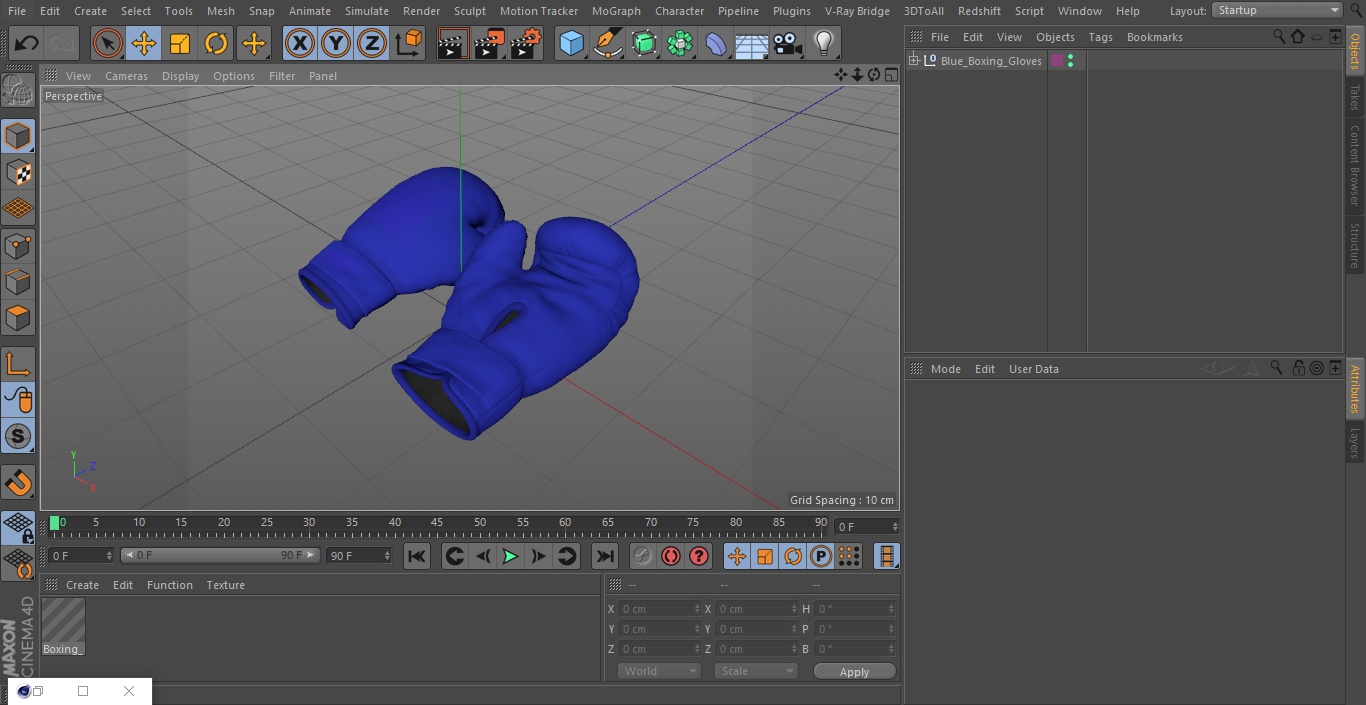Click the timeline frame 45 marker

pyautogui.click(x=437, y=523)
